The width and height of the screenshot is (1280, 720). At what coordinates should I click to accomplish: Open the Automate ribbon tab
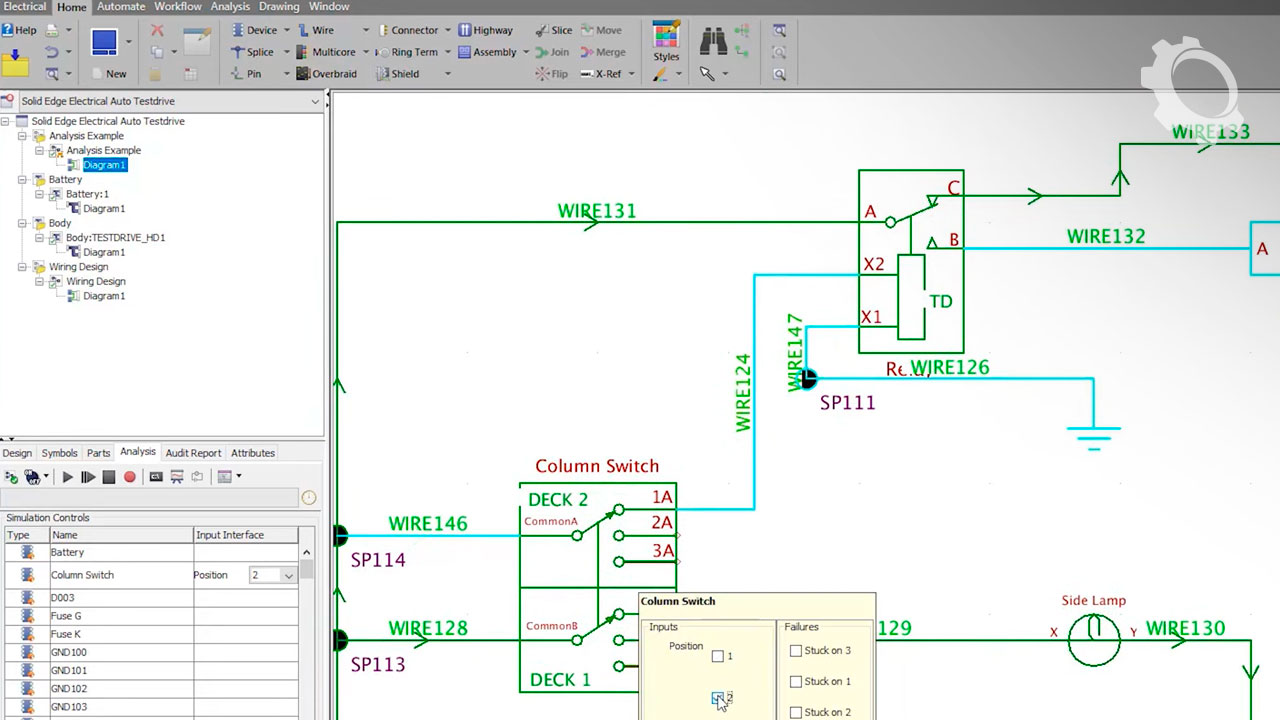(120, 7)
